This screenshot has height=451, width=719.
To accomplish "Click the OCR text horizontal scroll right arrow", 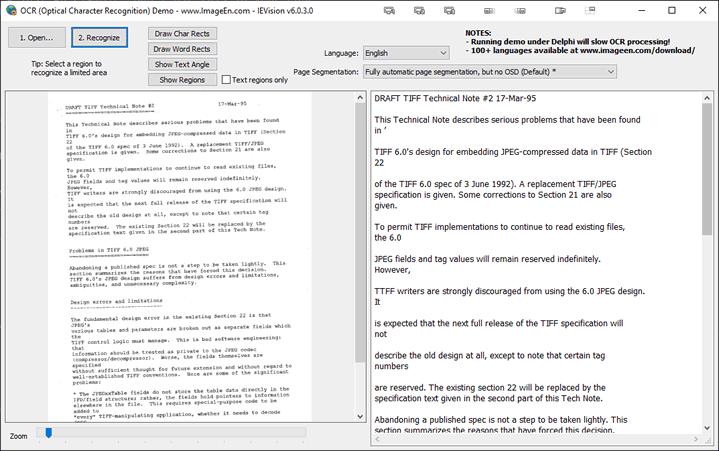I will (696, 439).
